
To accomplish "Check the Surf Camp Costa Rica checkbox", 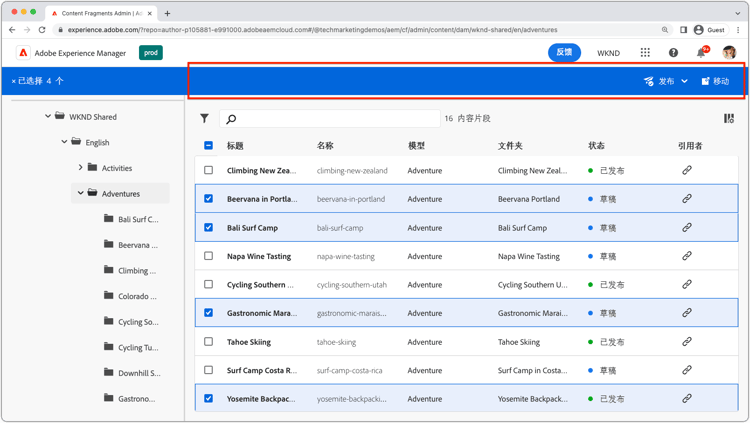I will 209,370.
